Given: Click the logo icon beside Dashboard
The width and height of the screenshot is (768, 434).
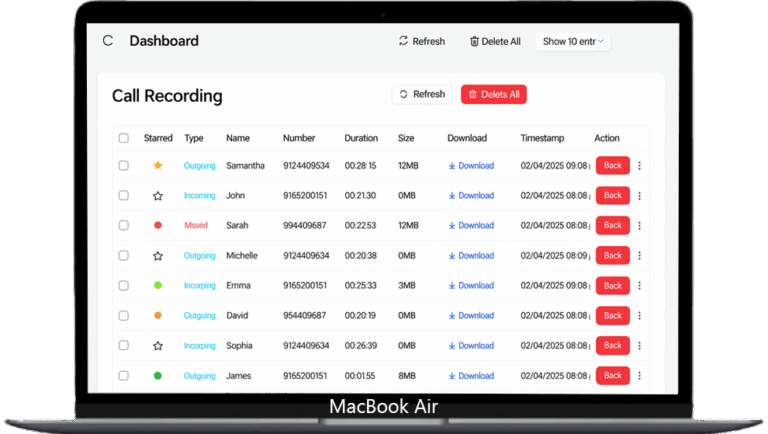Looking at the screenshot, I should pyautogui.click(x=108, y=41).
